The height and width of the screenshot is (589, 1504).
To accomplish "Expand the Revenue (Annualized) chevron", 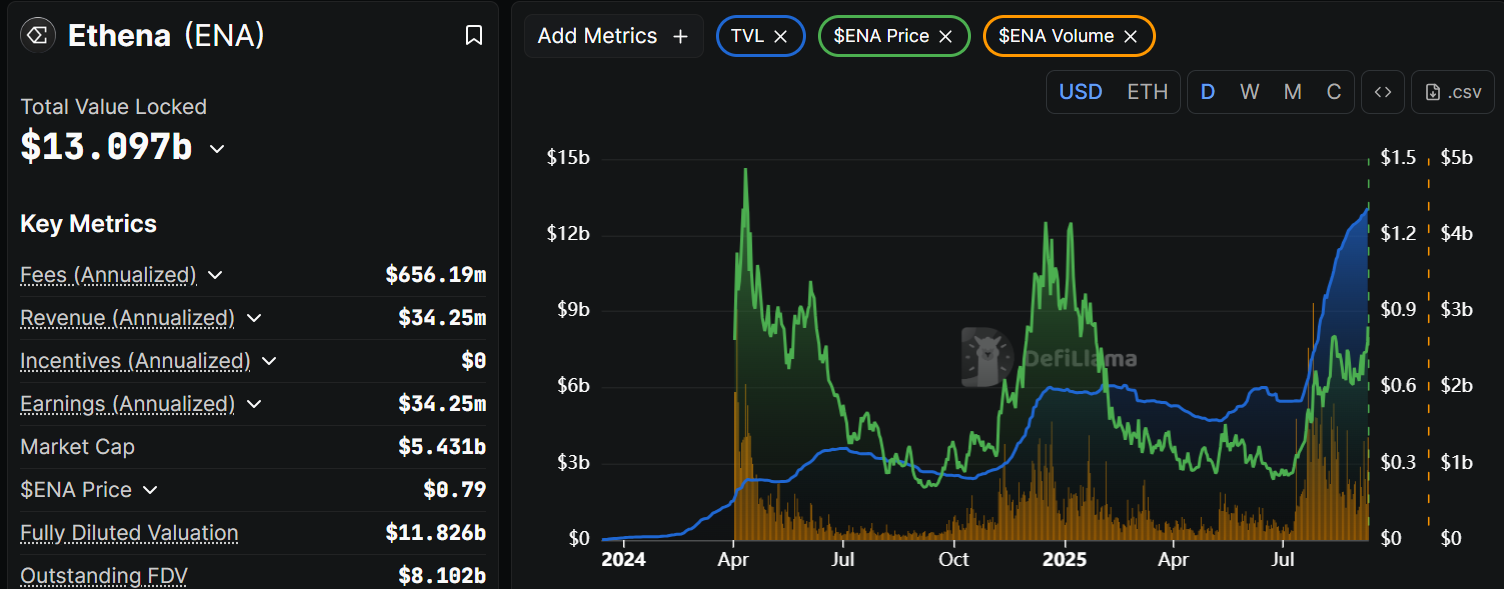I will [x=254, y=318].
